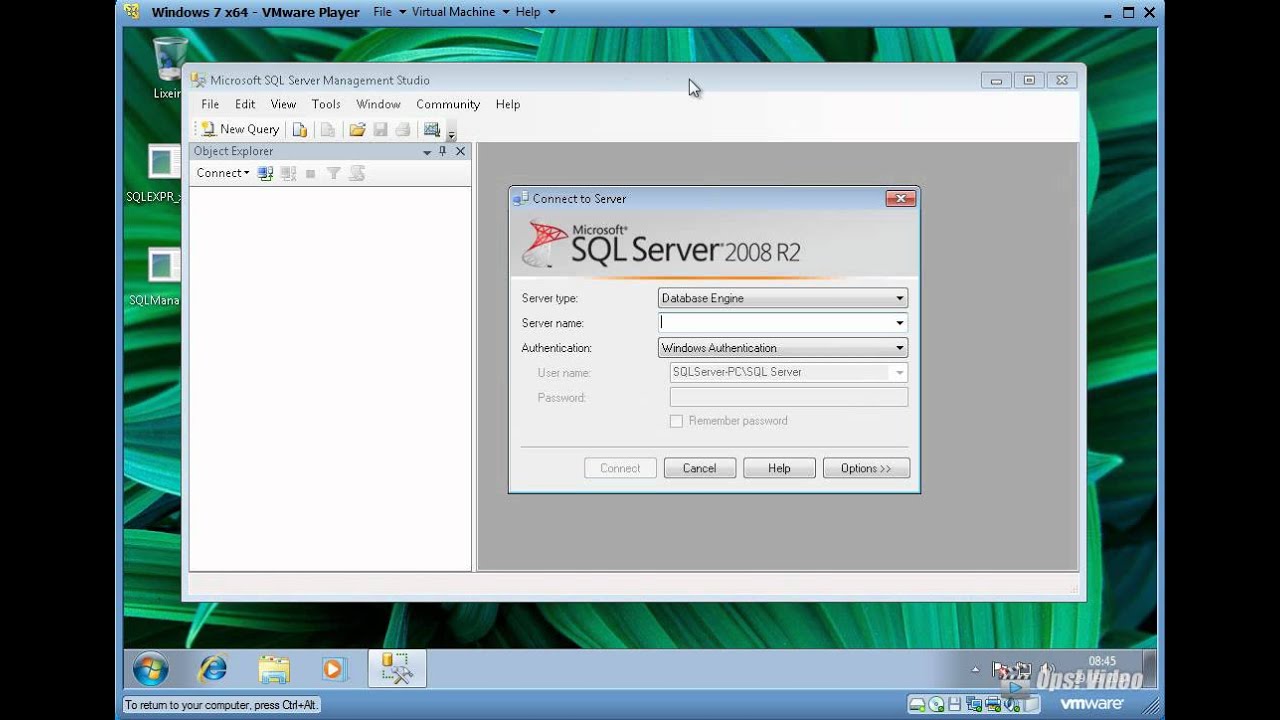Open the Edit menu
This screenshot has width=1280, height=720.
245,104
